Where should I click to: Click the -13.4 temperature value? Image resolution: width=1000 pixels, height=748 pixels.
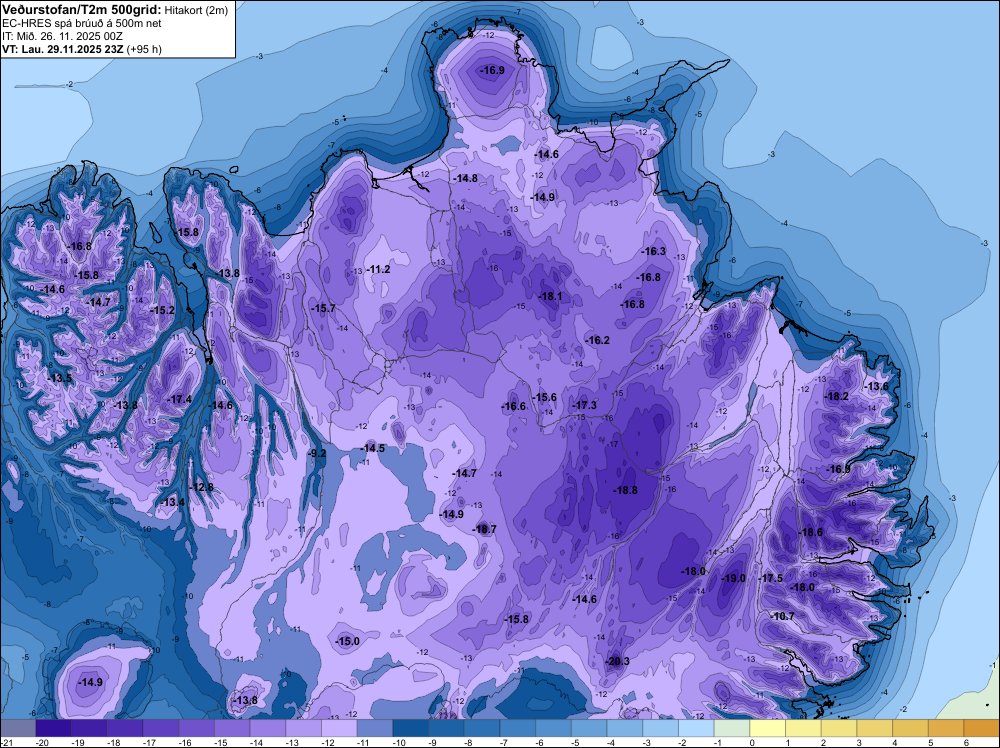(172, 503)
